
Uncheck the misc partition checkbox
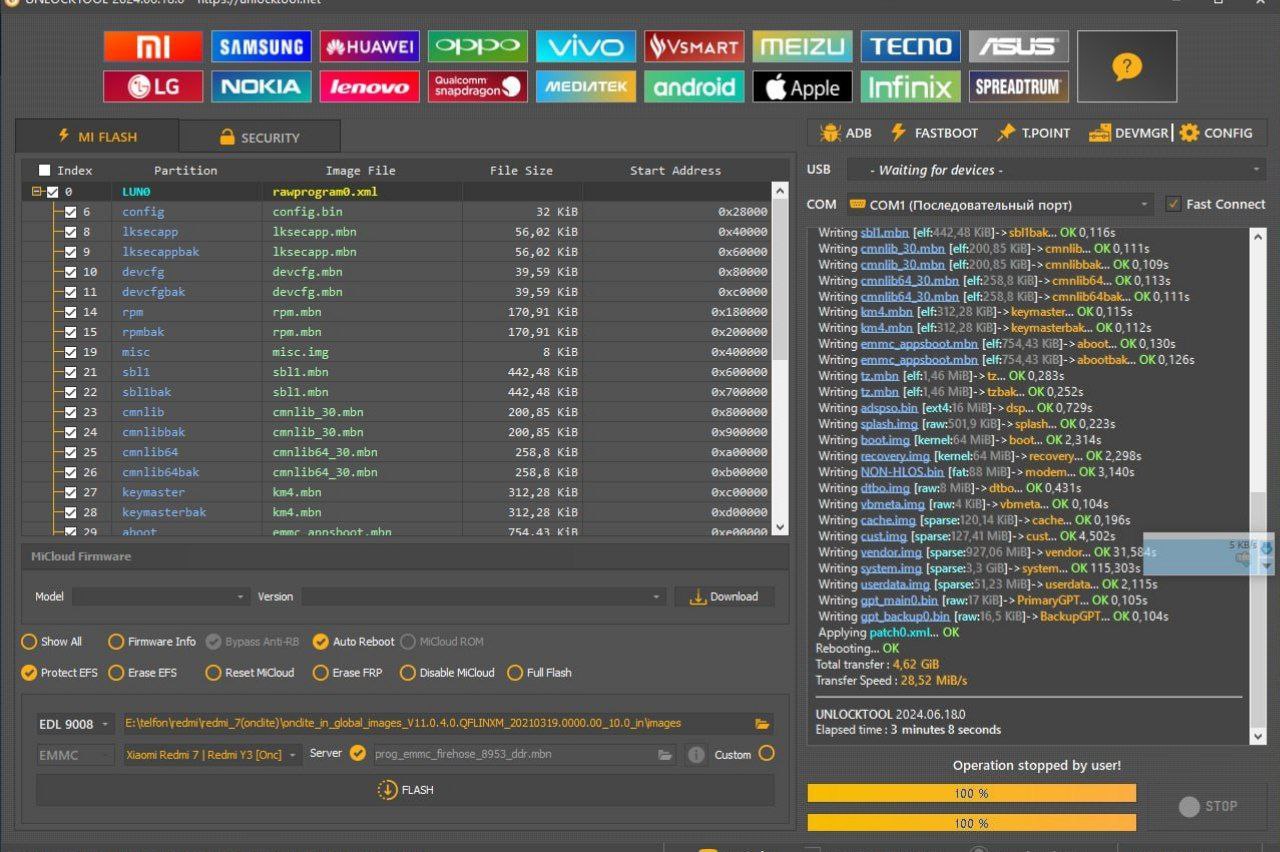pyautogui.click(x=70, y=352)
